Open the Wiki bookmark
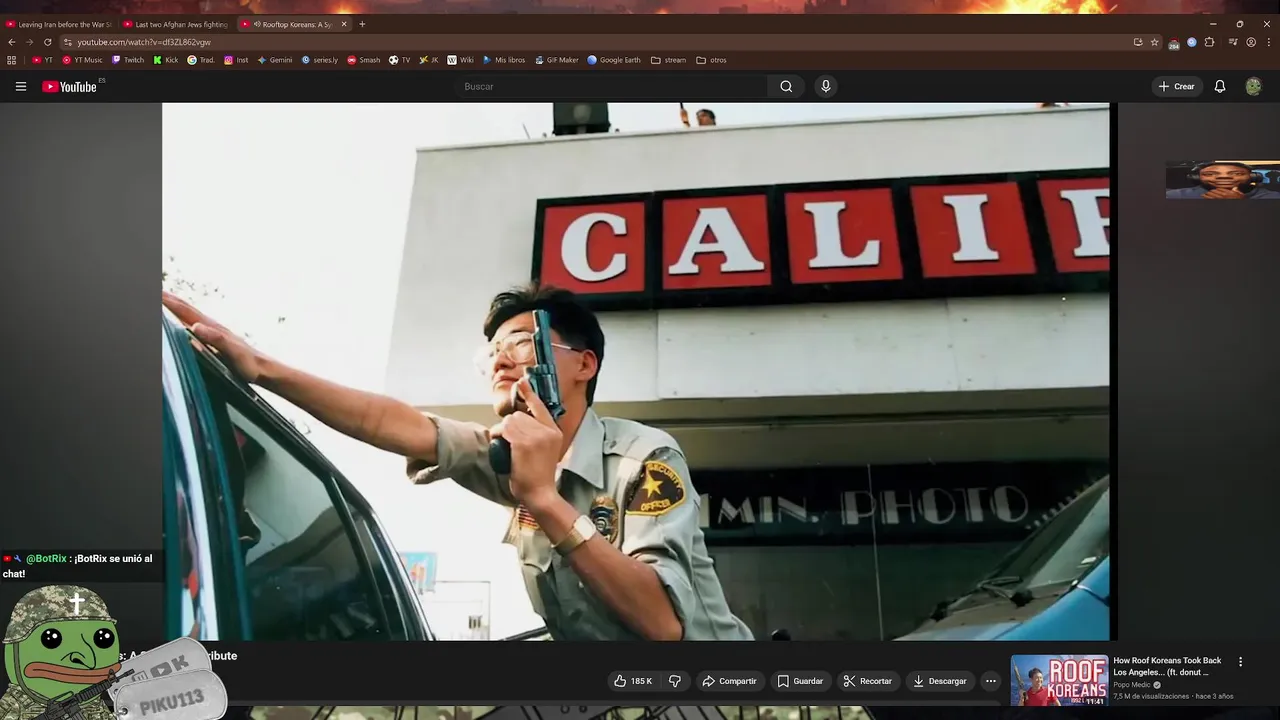Screen dimensions: 1280x720 pos(460,60)
